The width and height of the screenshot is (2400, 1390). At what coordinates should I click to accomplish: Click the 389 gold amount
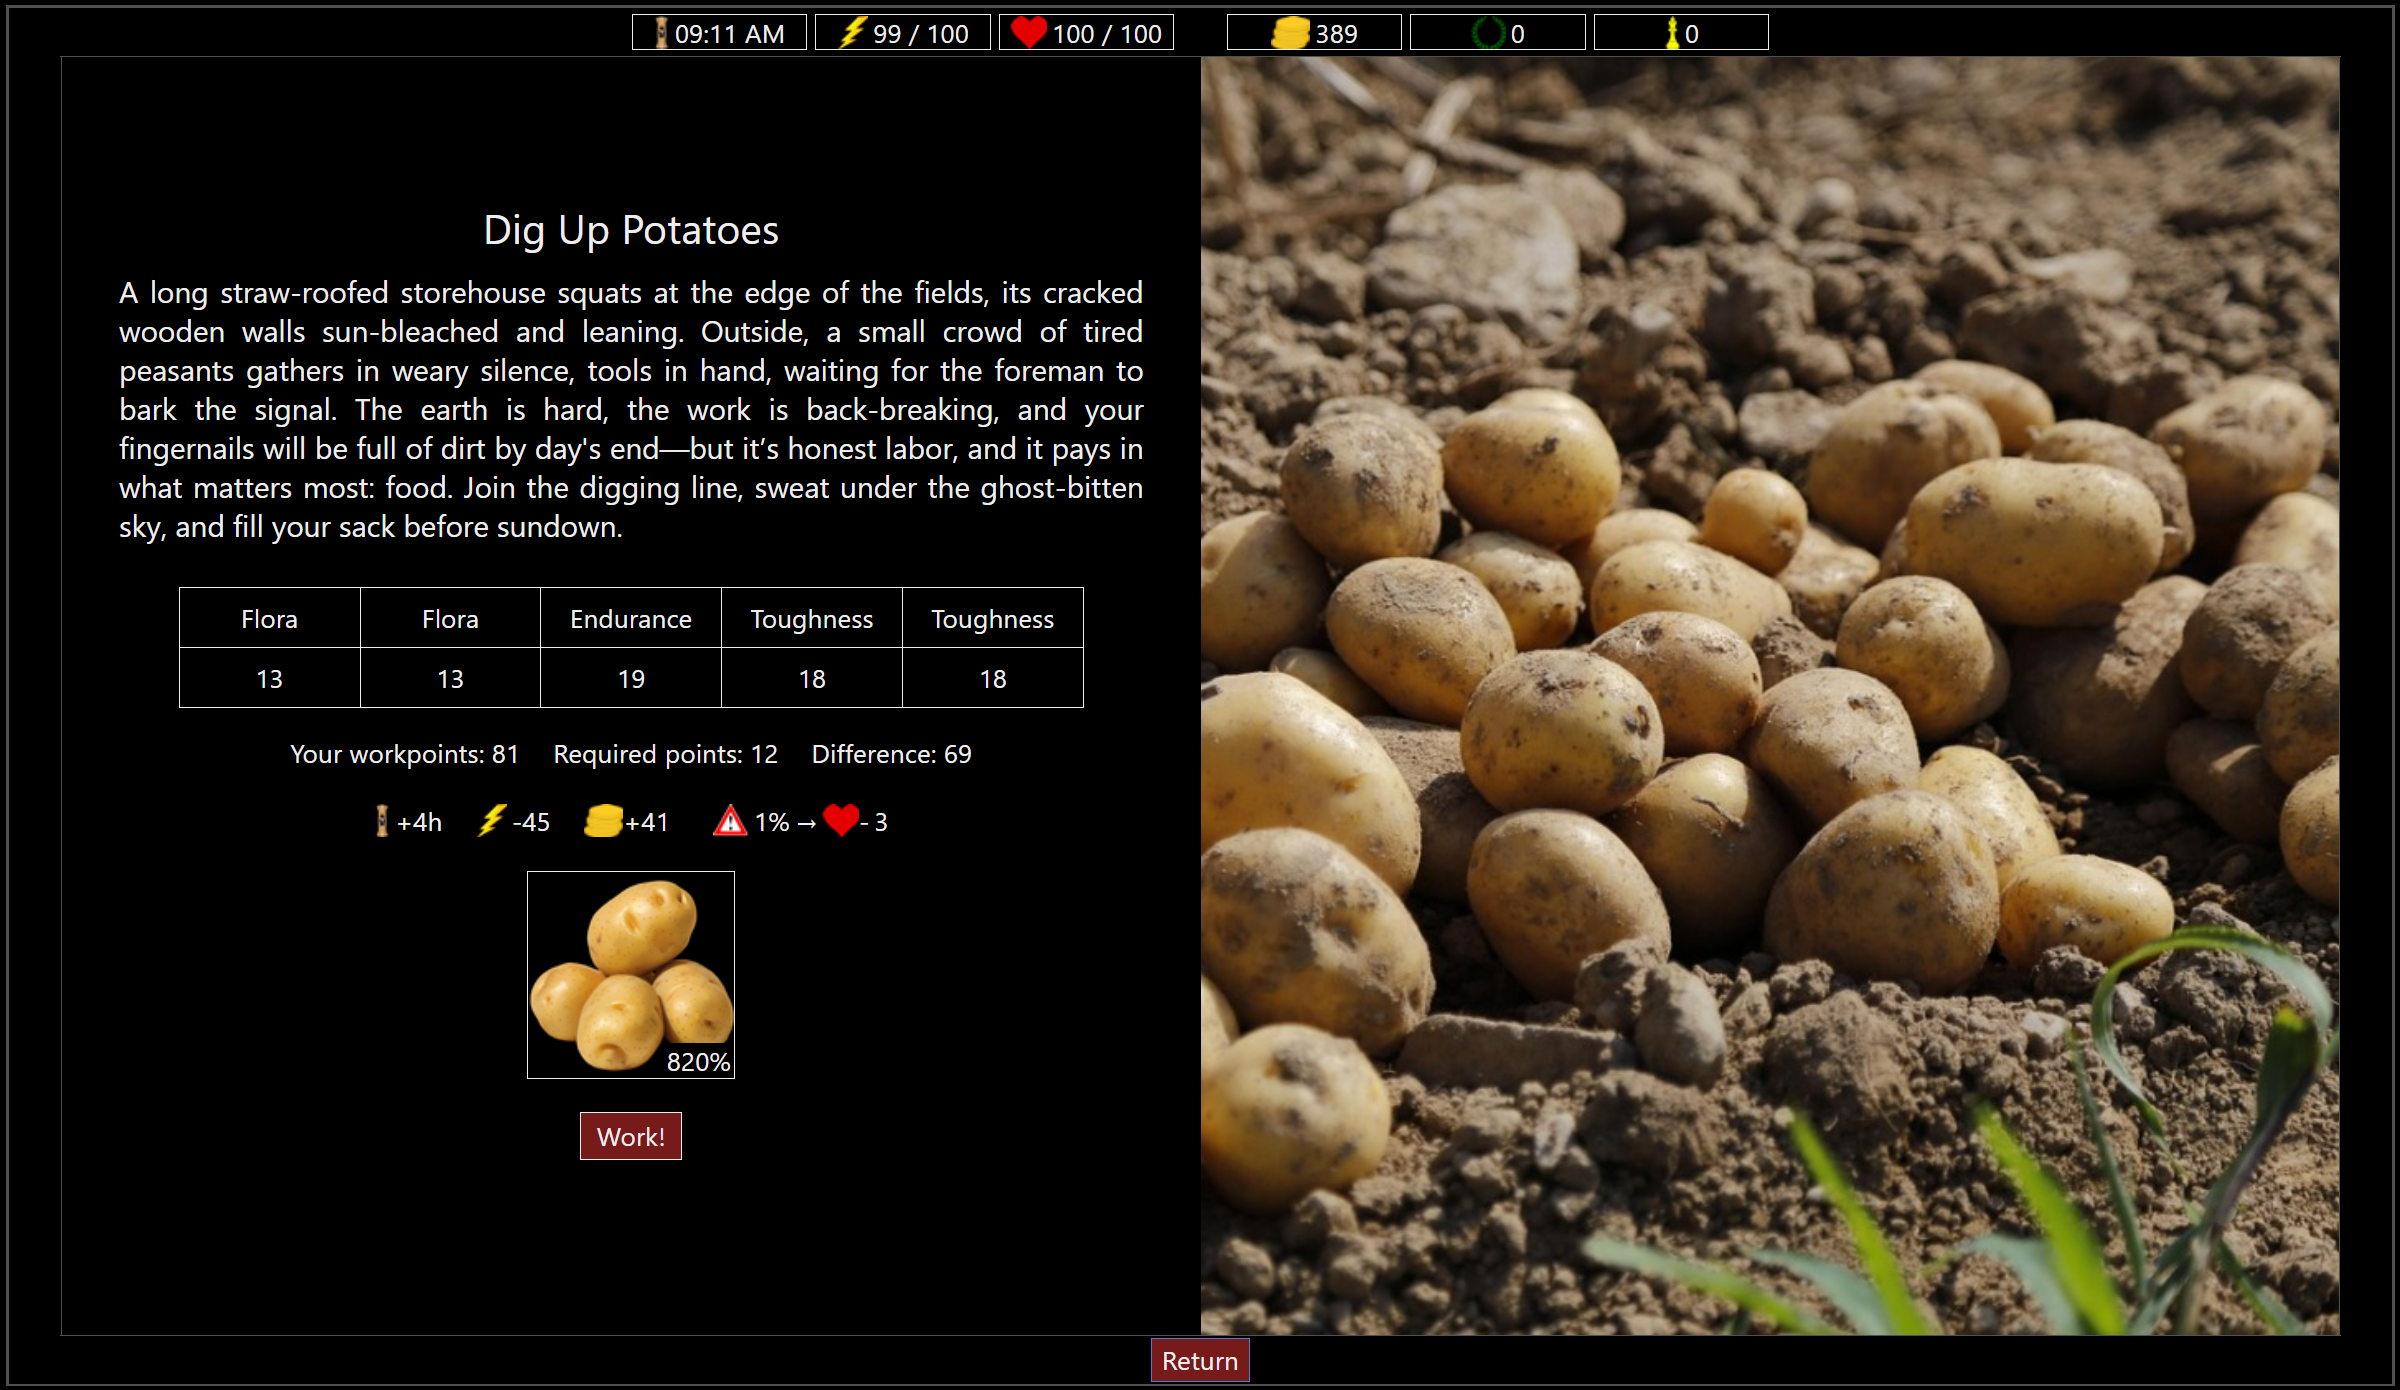click(x=1336, y=34)
